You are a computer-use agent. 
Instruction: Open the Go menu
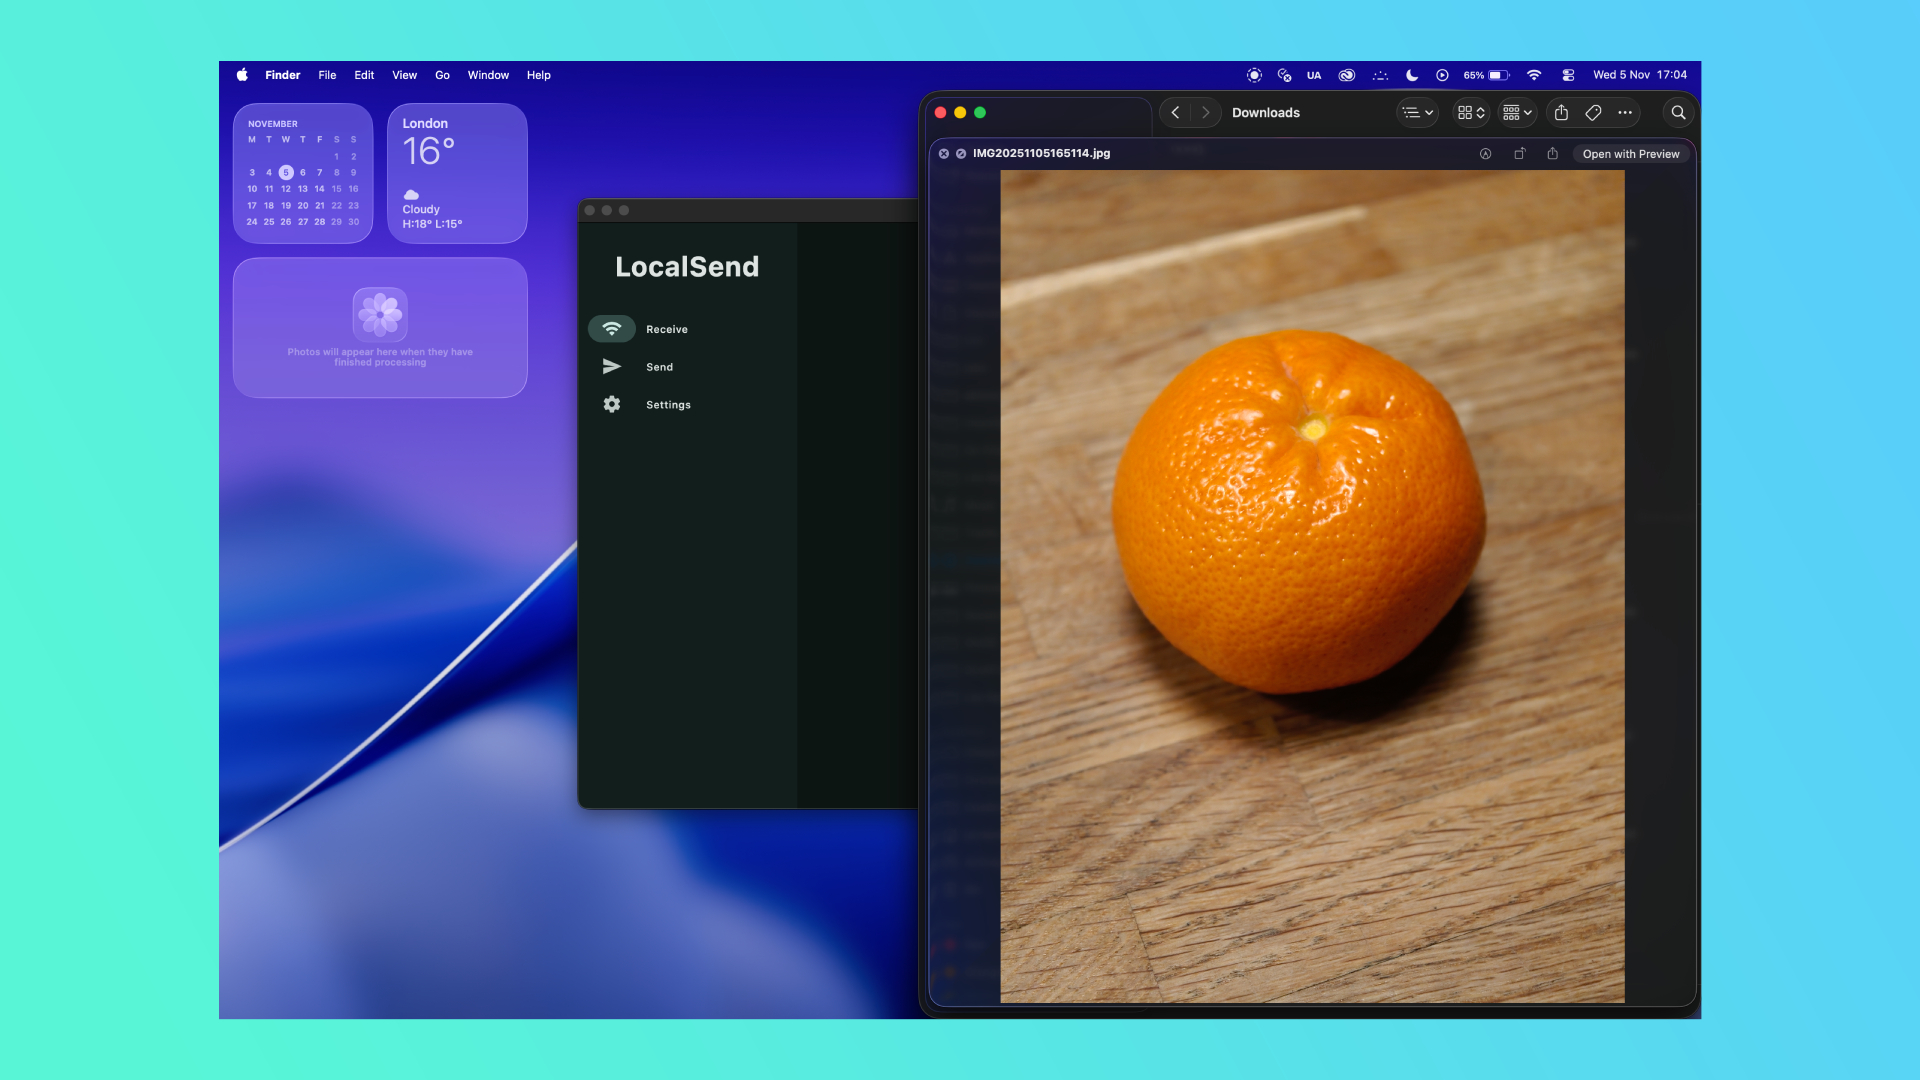pos(441,75)
